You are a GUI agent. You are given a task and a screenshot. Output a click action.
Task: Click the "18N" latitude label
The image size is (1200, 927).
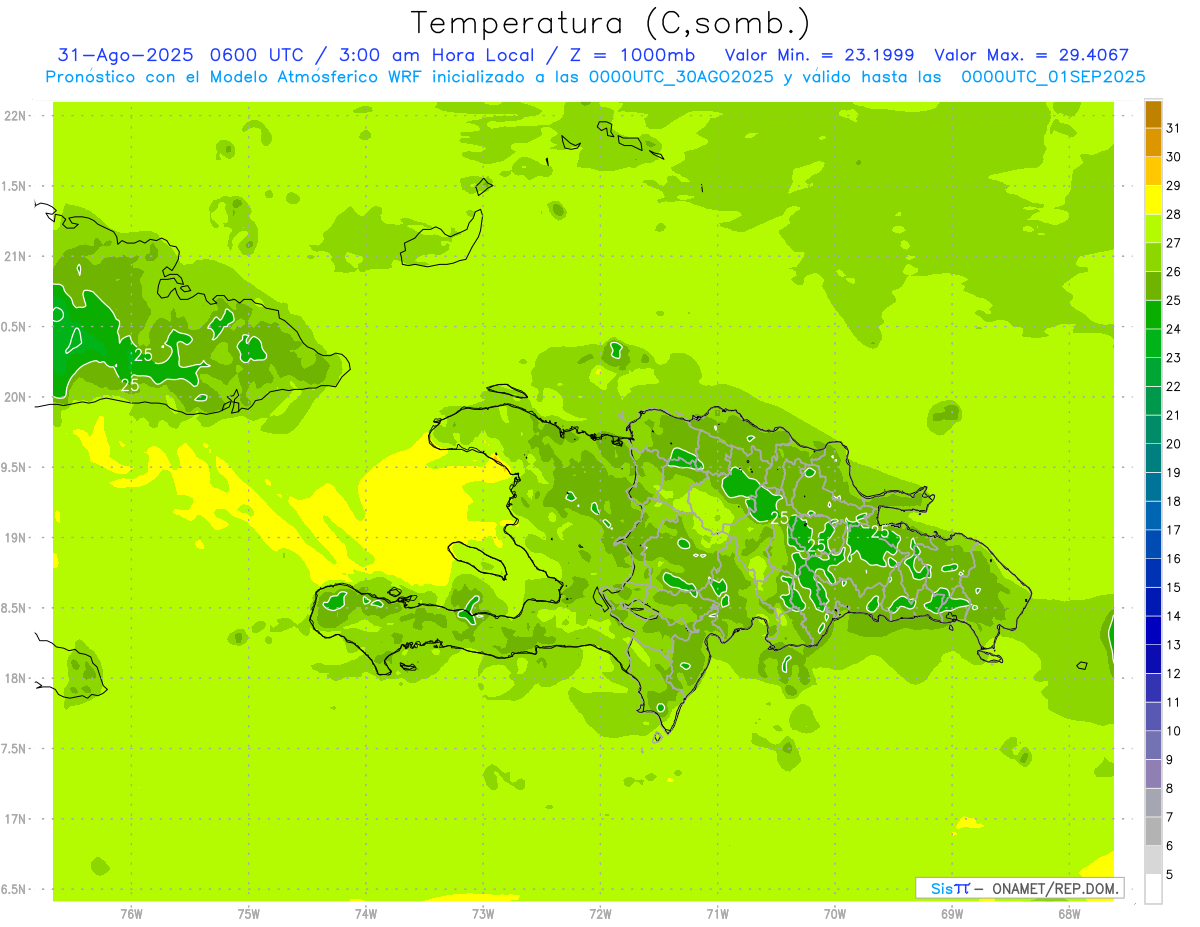click(15, 679)
